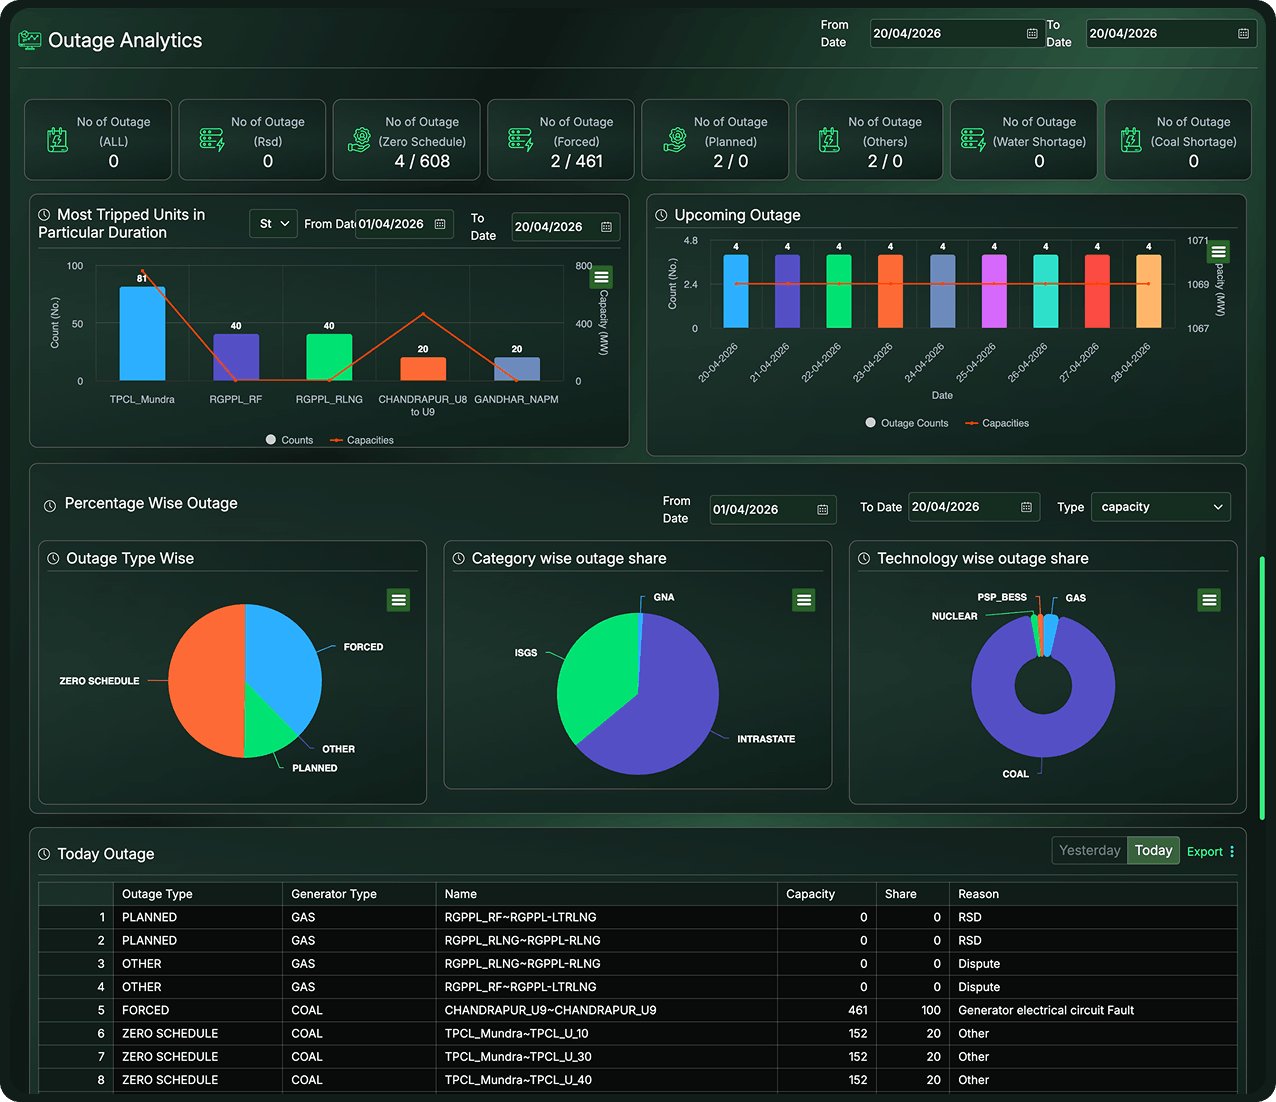Toggle Outage Counts legend in Upcoming Outage
The height and width of the screenshot is (1102, 1276).
coord(906,423)
